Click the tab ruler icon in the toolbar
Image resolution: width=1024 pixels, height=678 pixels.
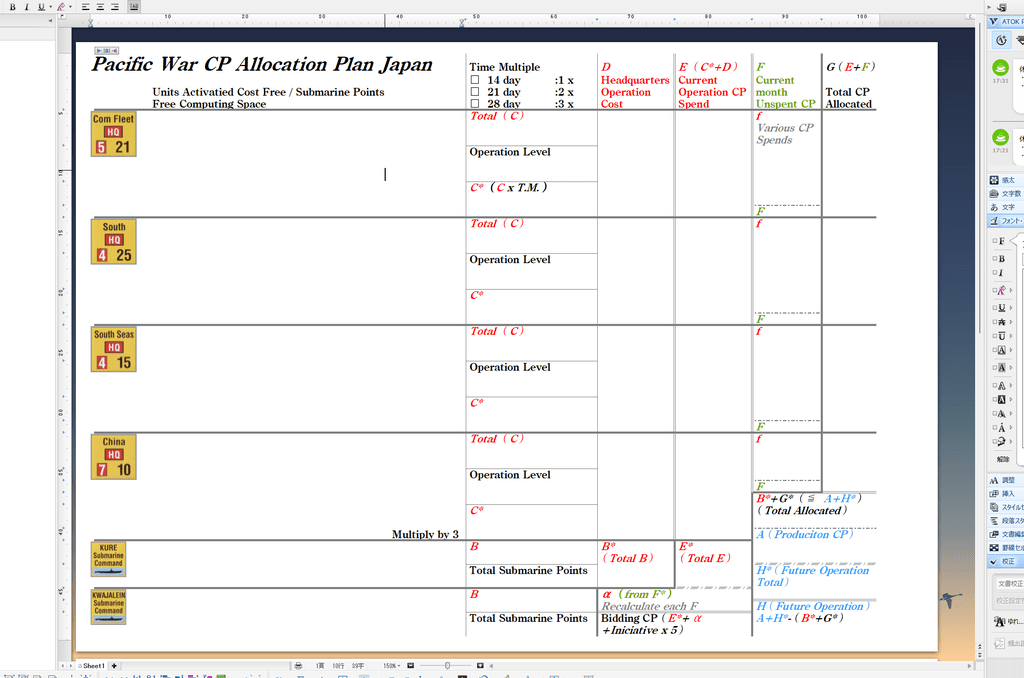[x=133, y=6]
